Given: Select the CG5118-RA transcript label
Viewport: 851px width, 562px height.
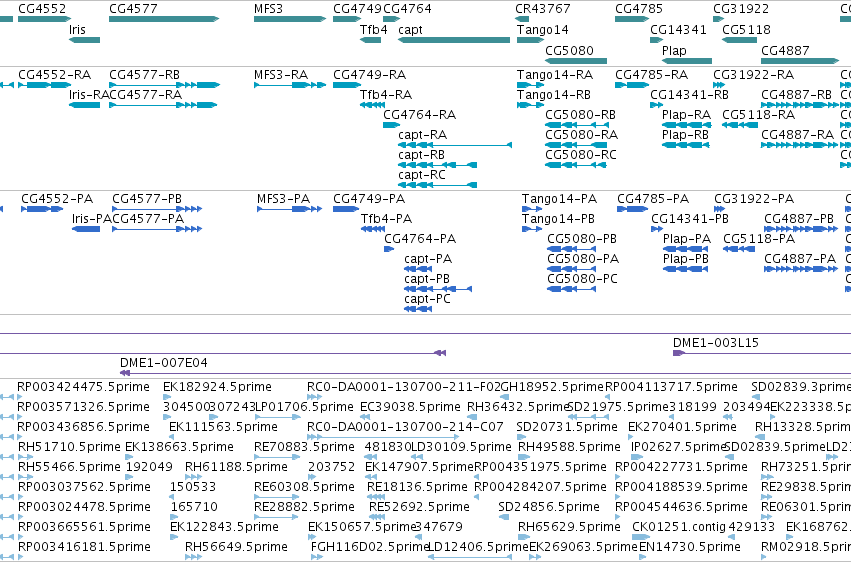Looking at the screenshot, I should (x=758, y=114).
